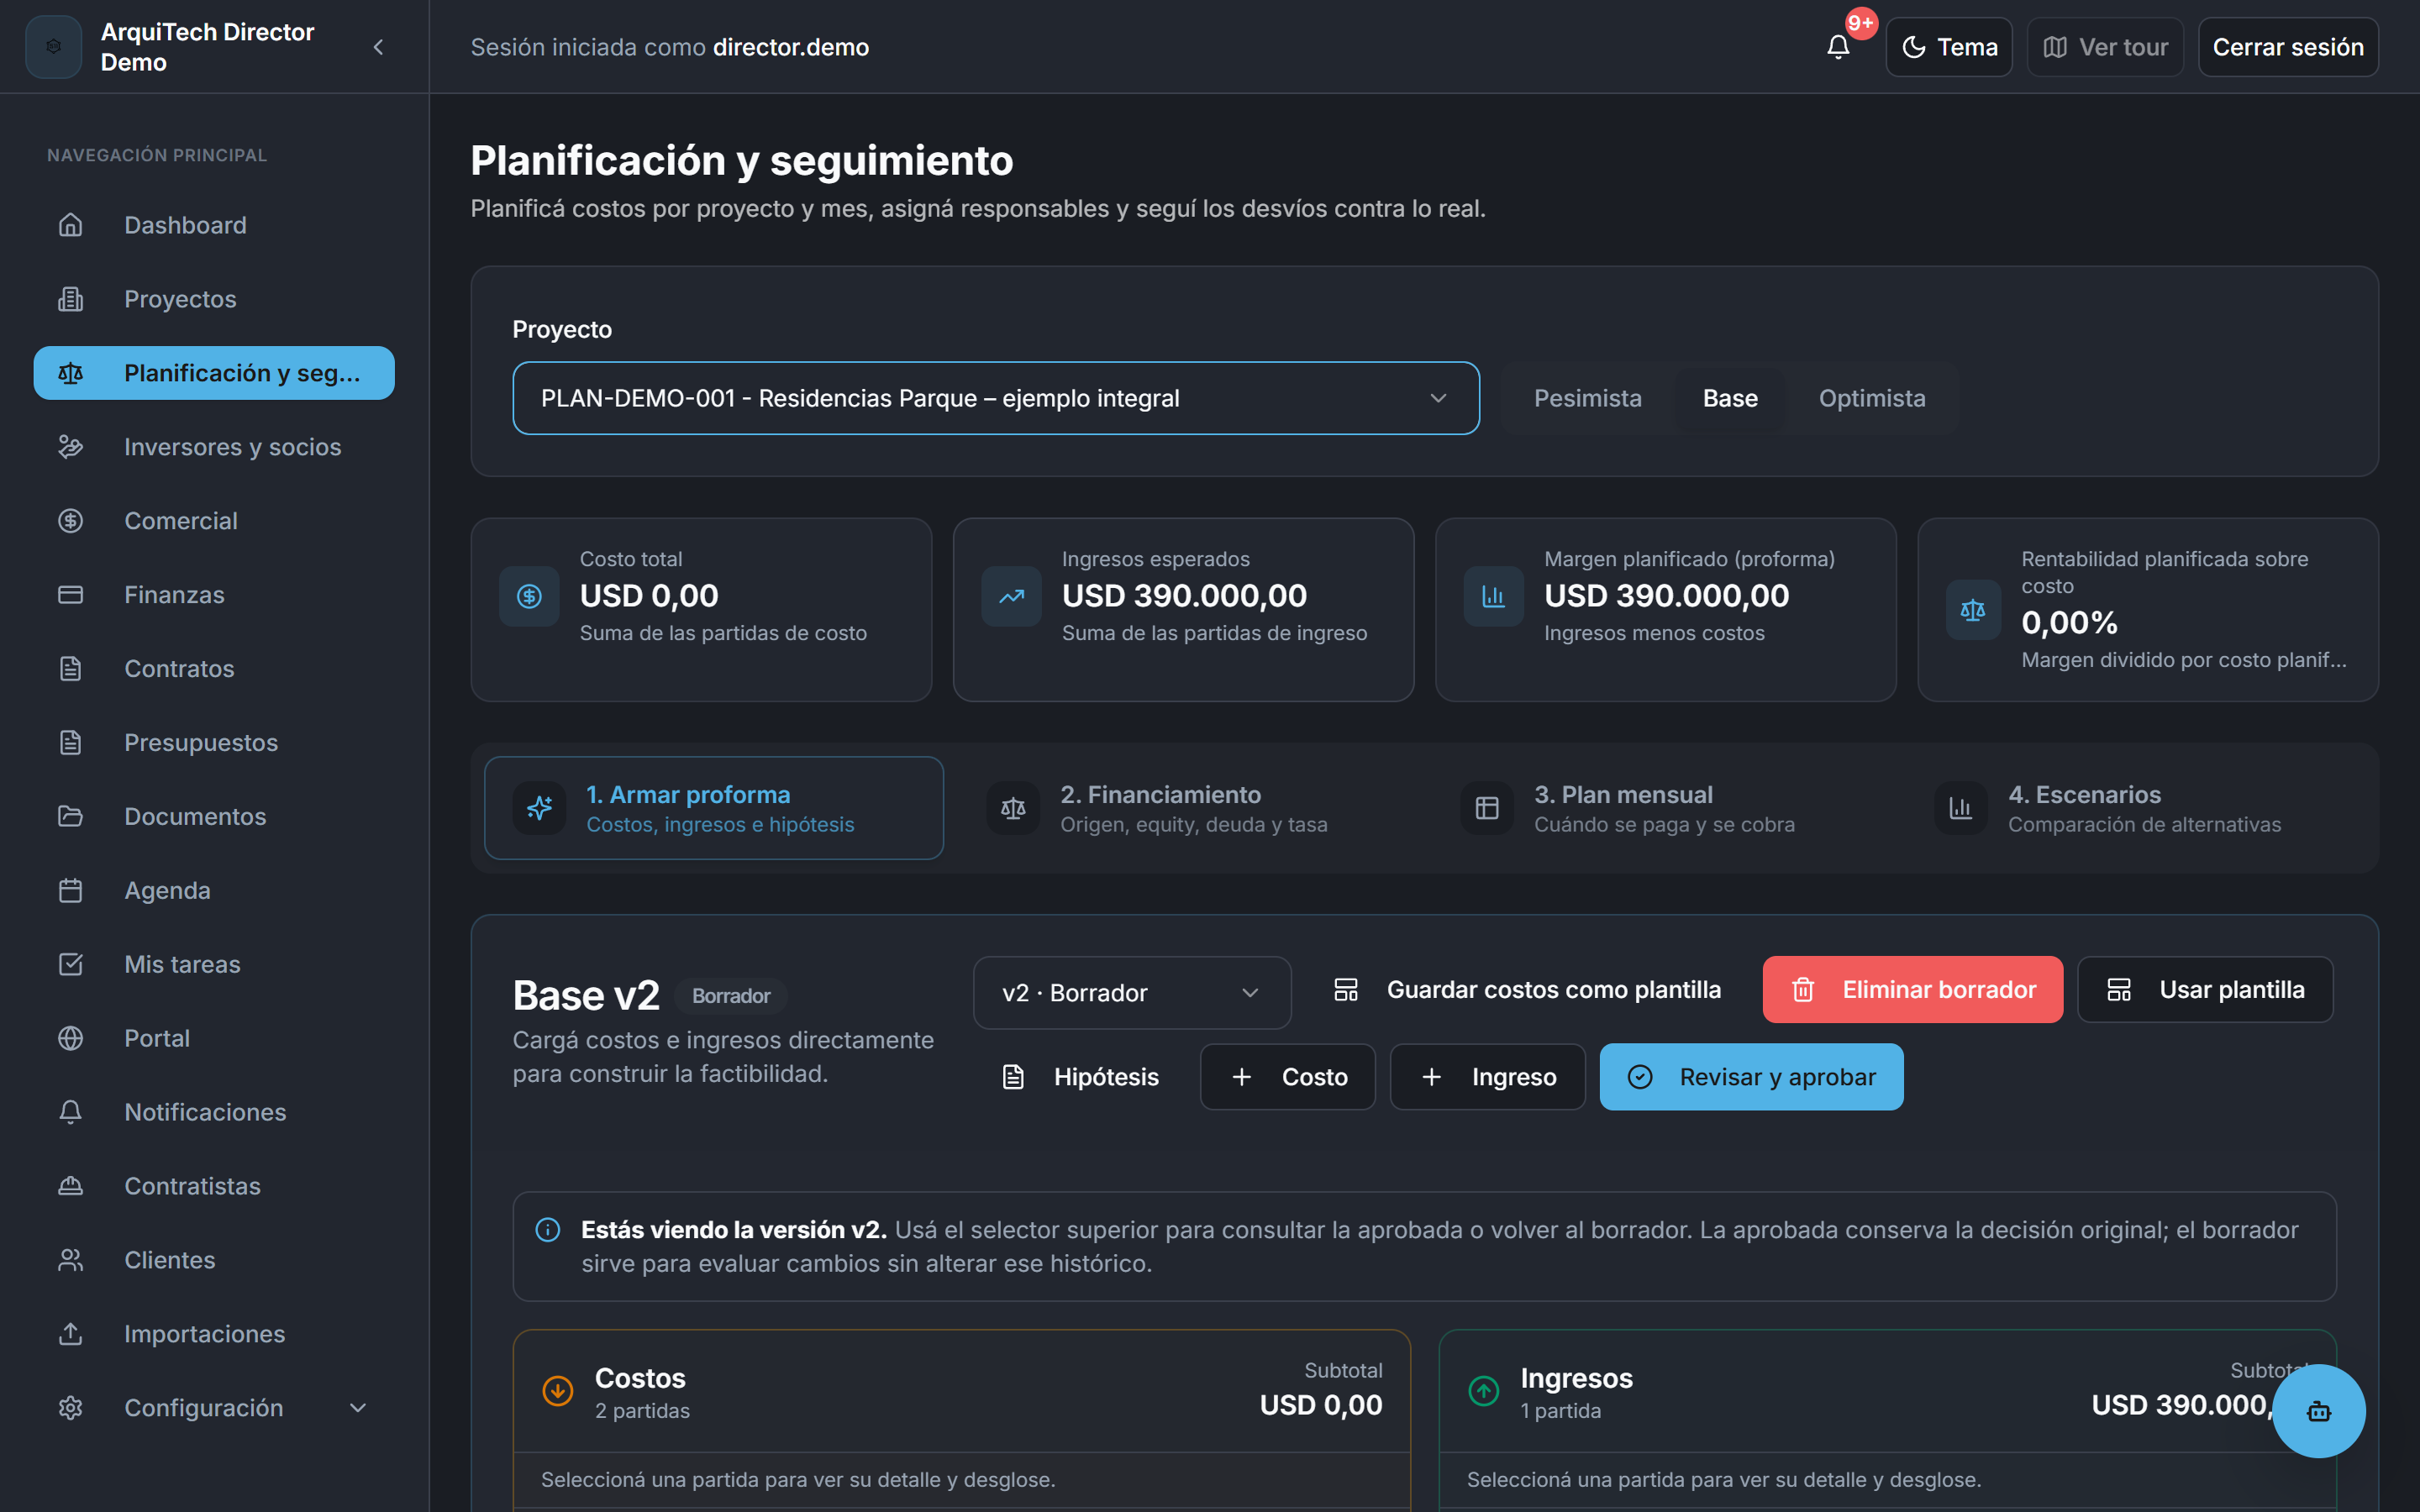Open the v2 · Borrador version dropdown
This screenshot has width=2420, height=1512.
pyautogui.click(x=1132, y=993)
